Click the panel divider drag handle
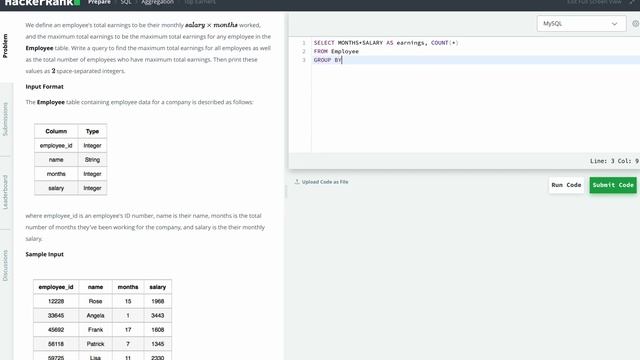This screenshot has height=360, width=640. (x=286, y=191)
